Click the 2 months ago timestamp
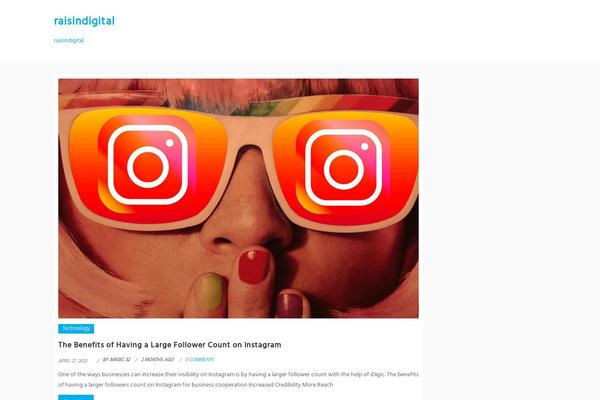 click(x=157, y=359)
